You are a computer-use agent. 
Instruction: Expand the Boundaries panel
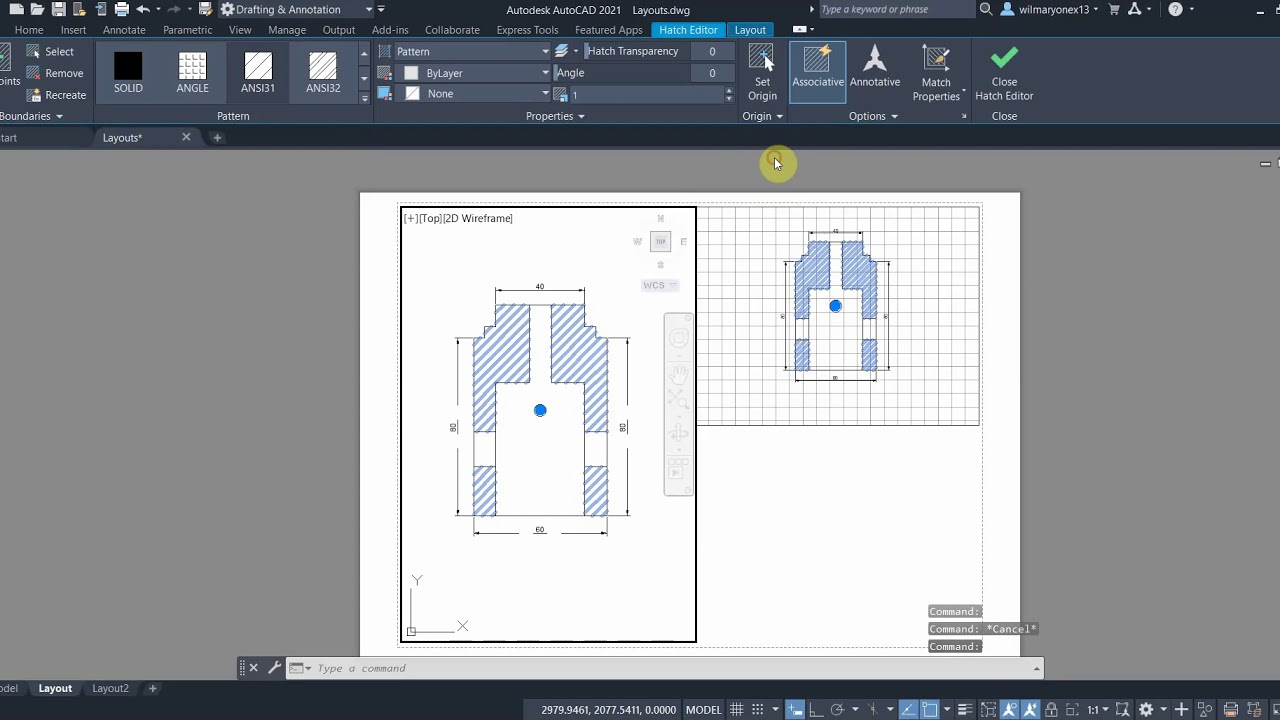[x=31, y=116]
